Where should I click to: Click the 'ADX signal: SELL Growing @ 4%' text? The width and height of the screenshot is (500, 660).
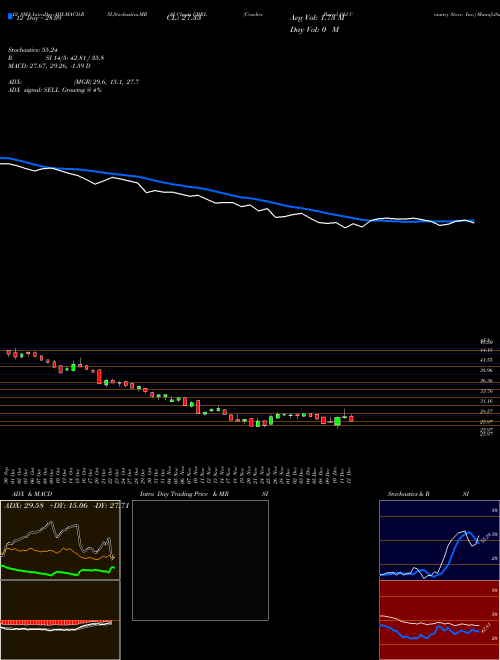click(55, 90)
